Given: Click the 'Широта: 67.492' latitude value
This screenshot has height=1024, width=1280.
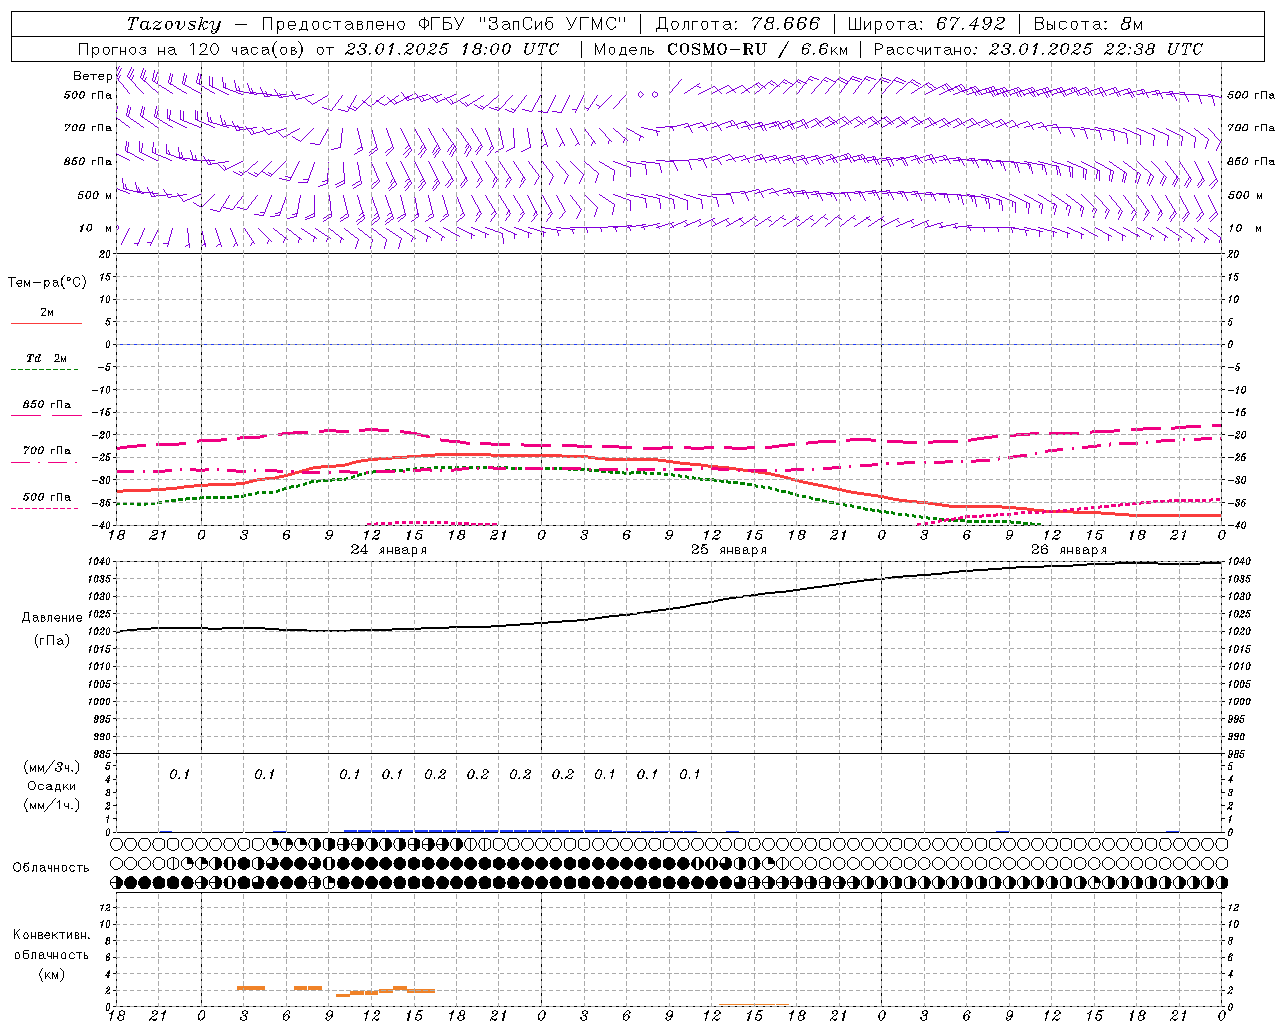Looking at the screenshot, I should tap(926, 24).
